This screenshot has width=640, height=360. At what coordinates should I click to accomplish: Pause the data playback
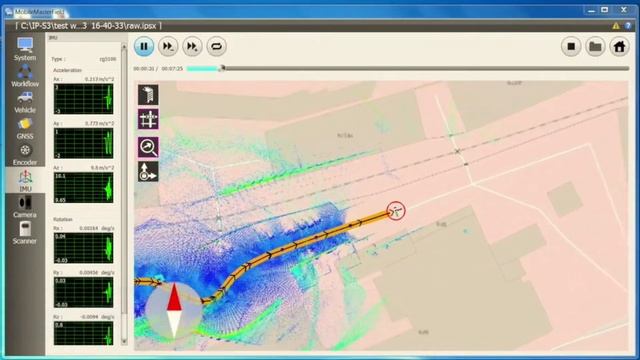pos(144,46)
